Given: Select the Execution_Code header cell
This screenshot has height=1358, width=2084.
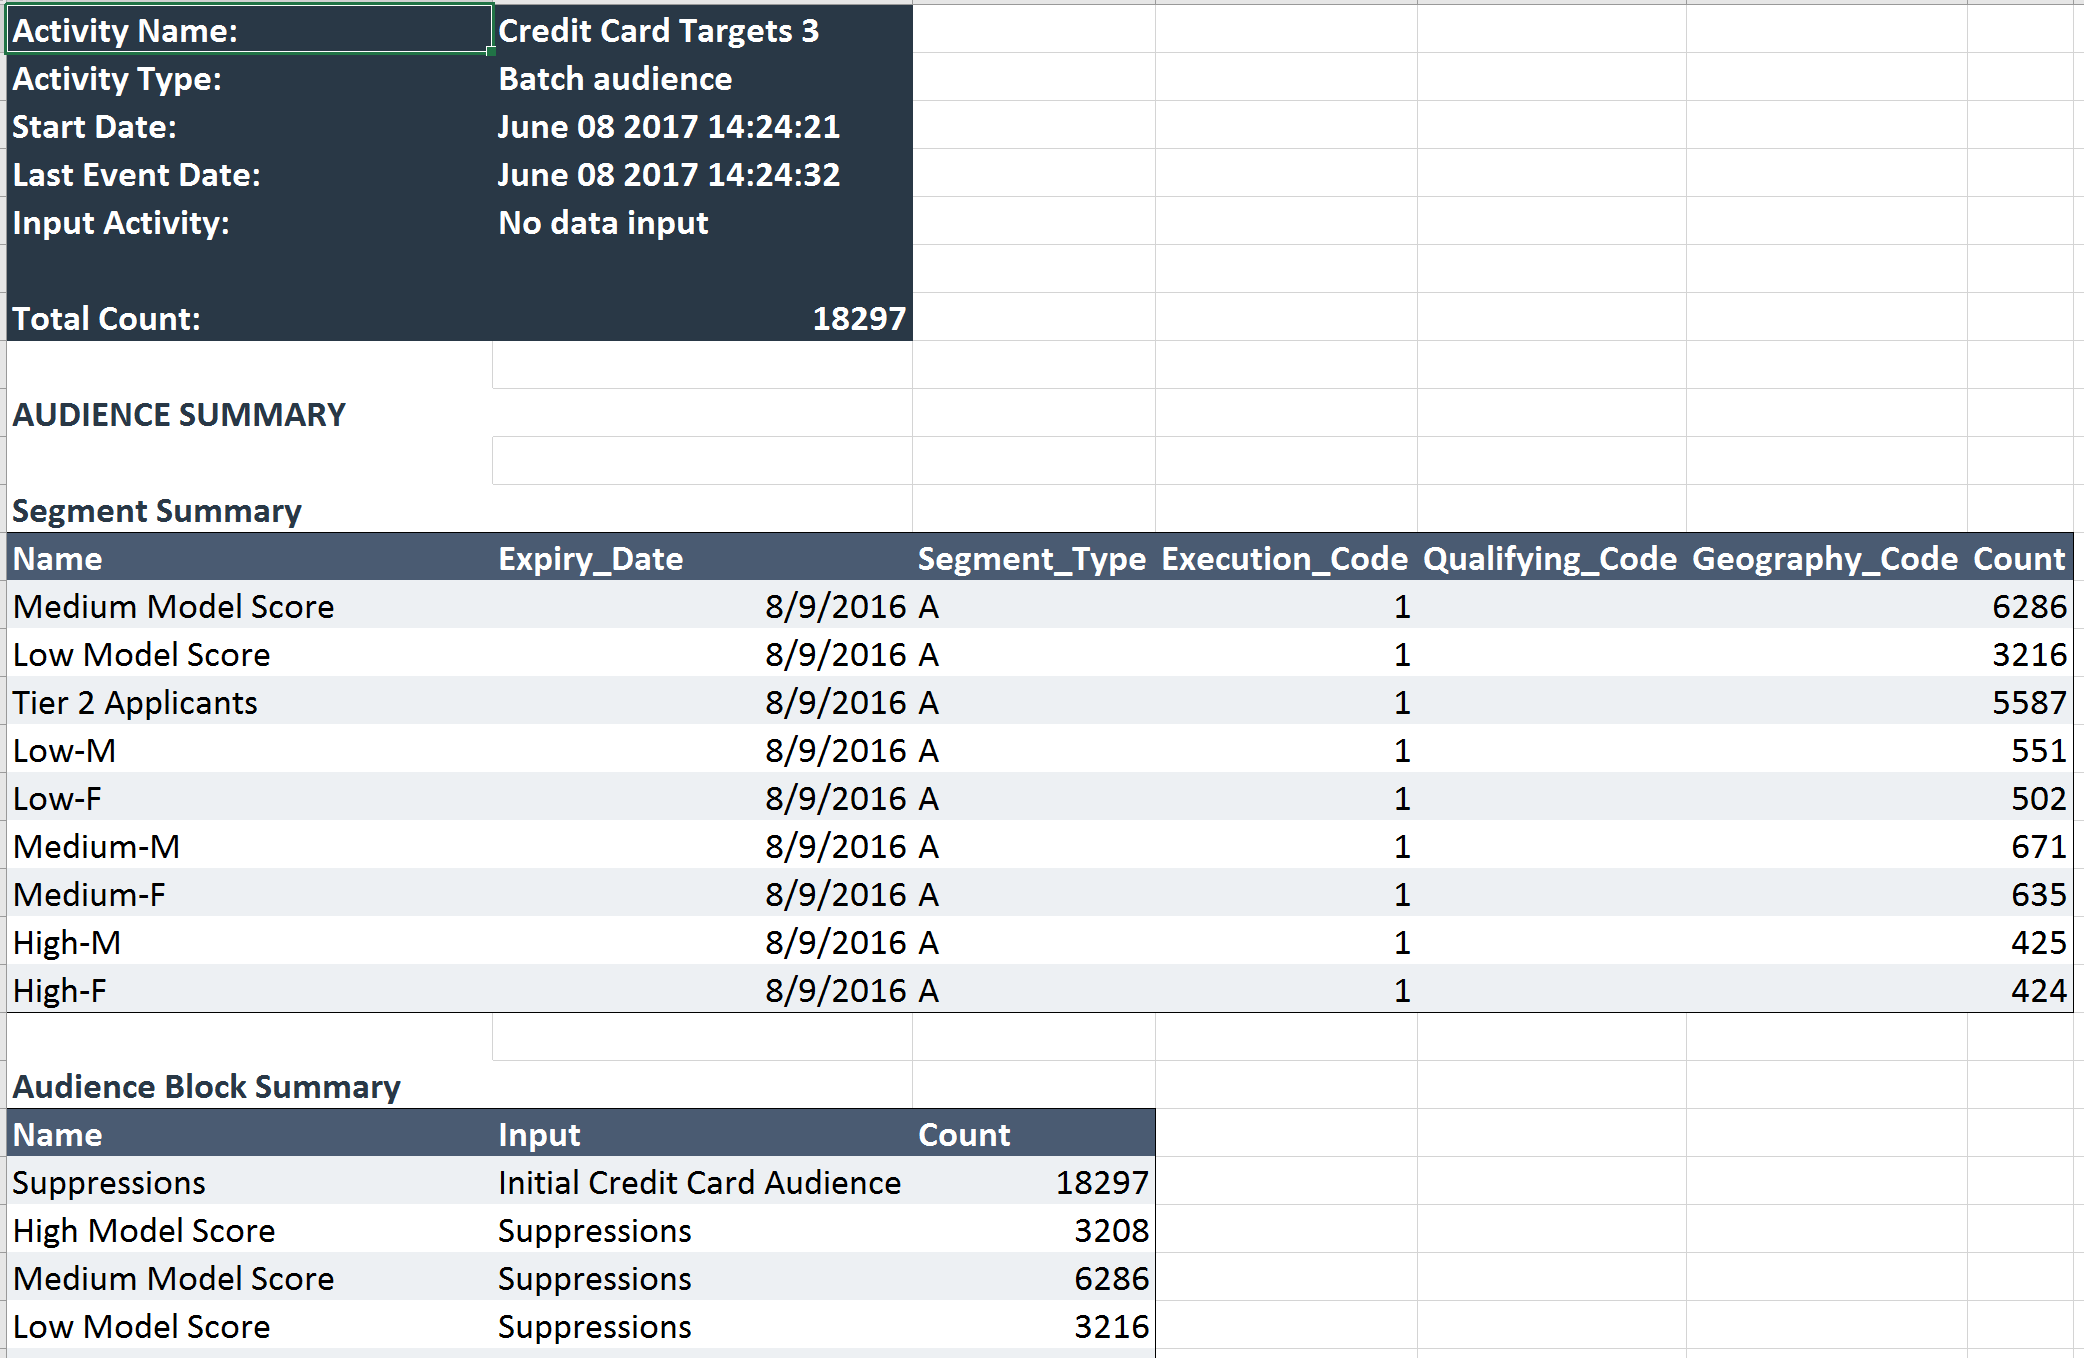Looking at the screenshot, I should click(1285, 559).
